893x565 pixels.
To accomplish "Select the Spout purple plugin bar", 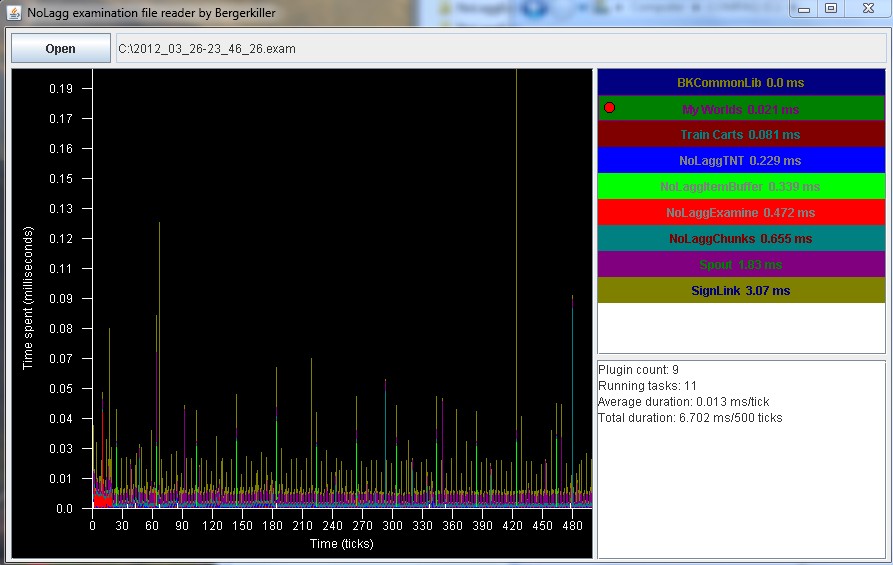I will (740, 265).
